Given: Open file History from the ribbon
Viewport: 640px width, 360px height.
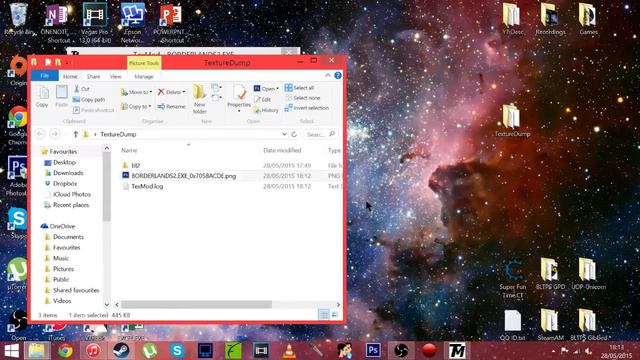Looking at the screenshot, I should pos(266,110).
